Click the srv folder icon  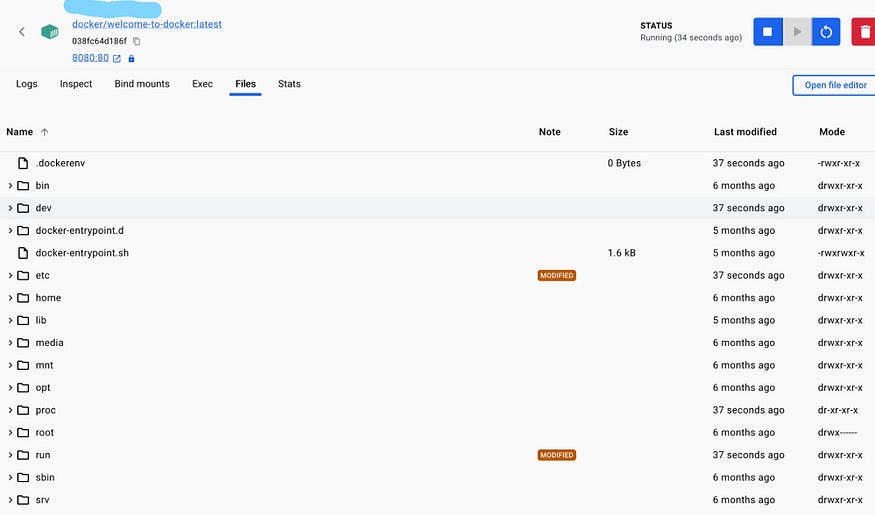click(x=23, y=500)
